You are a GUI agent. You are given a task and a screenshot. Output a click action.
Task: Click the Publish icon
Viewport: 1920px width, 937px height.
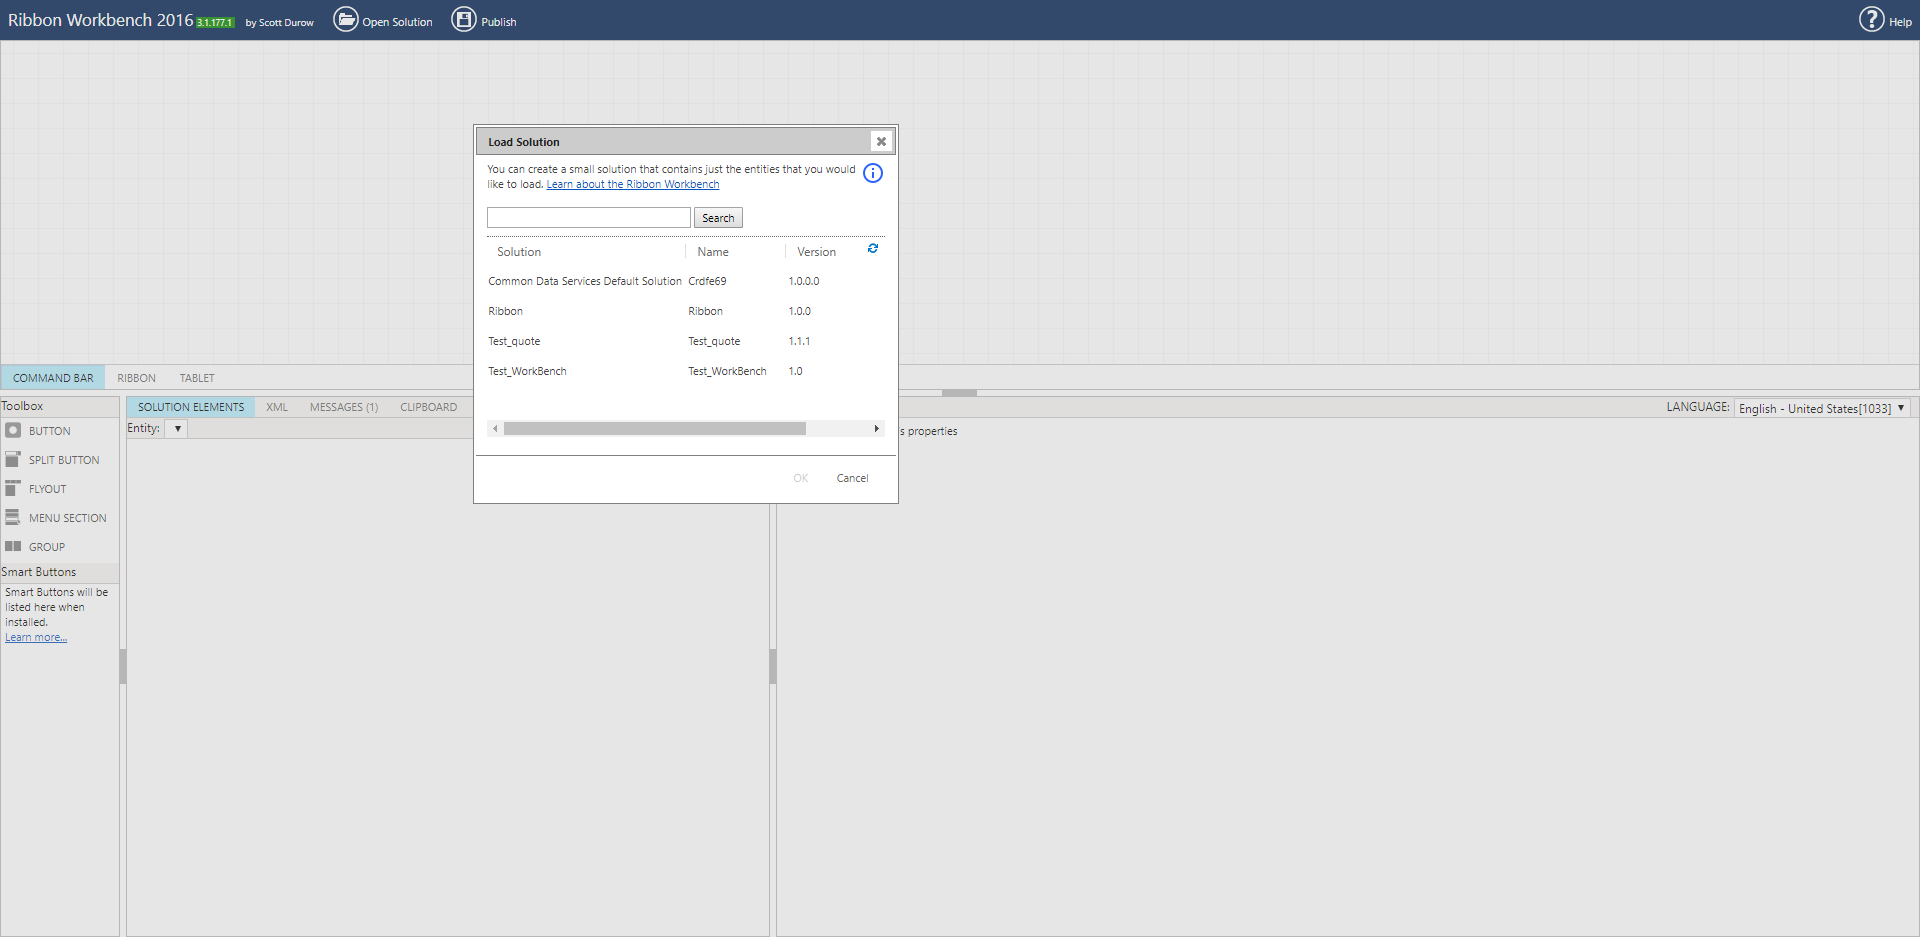coord(463,19)
